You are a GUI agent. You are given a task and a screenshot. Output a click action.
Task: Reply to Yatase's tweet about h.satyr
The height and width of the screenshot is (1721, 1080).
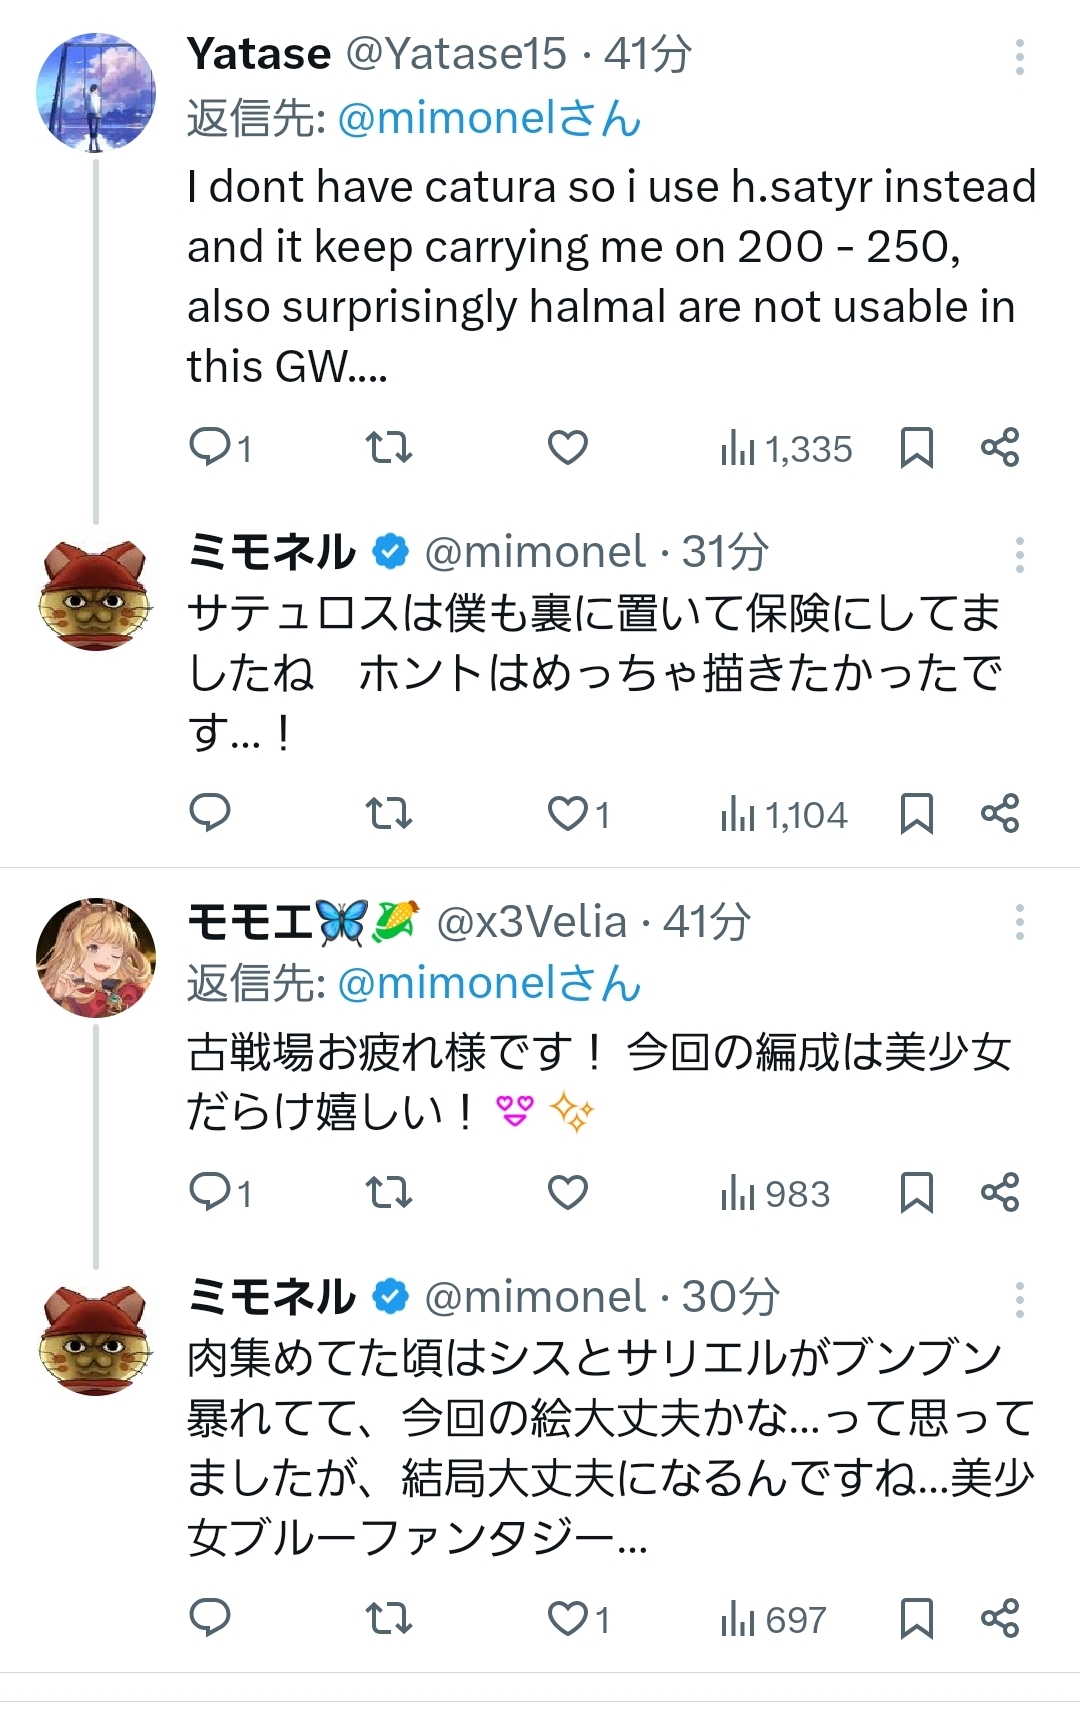point(210,447)
